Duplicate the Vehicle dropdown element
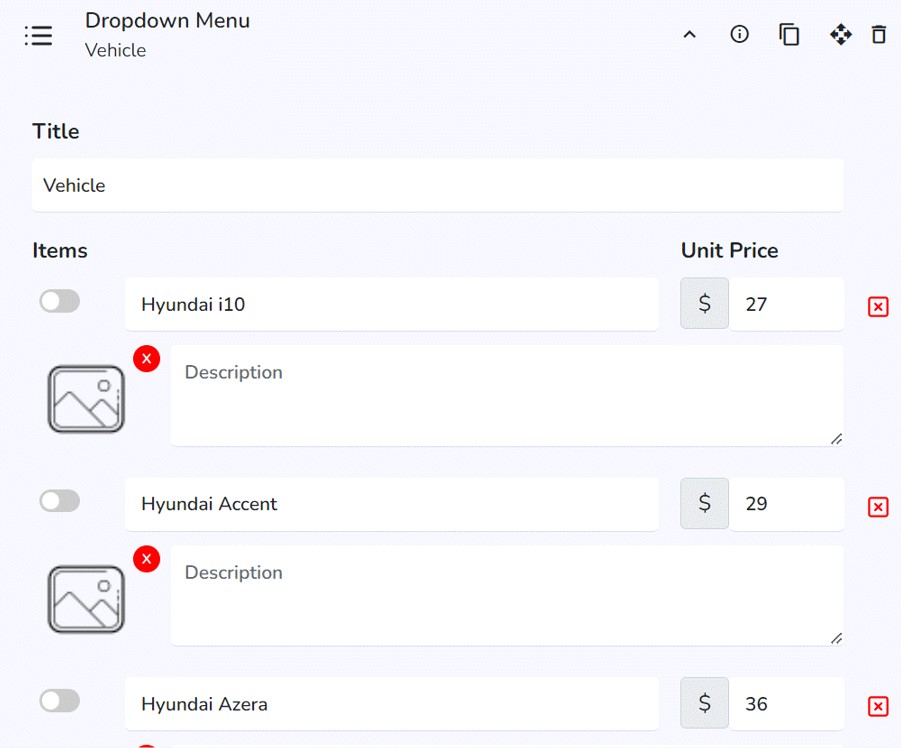Image resolution: width=901 pixels, height=748 pixels. coord(789,34)
